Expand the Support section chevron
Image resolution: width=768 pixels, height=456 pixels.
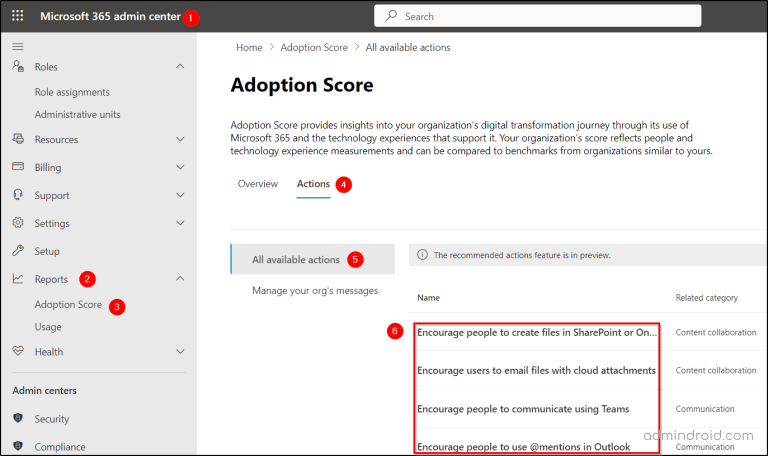tap(180, 195)
